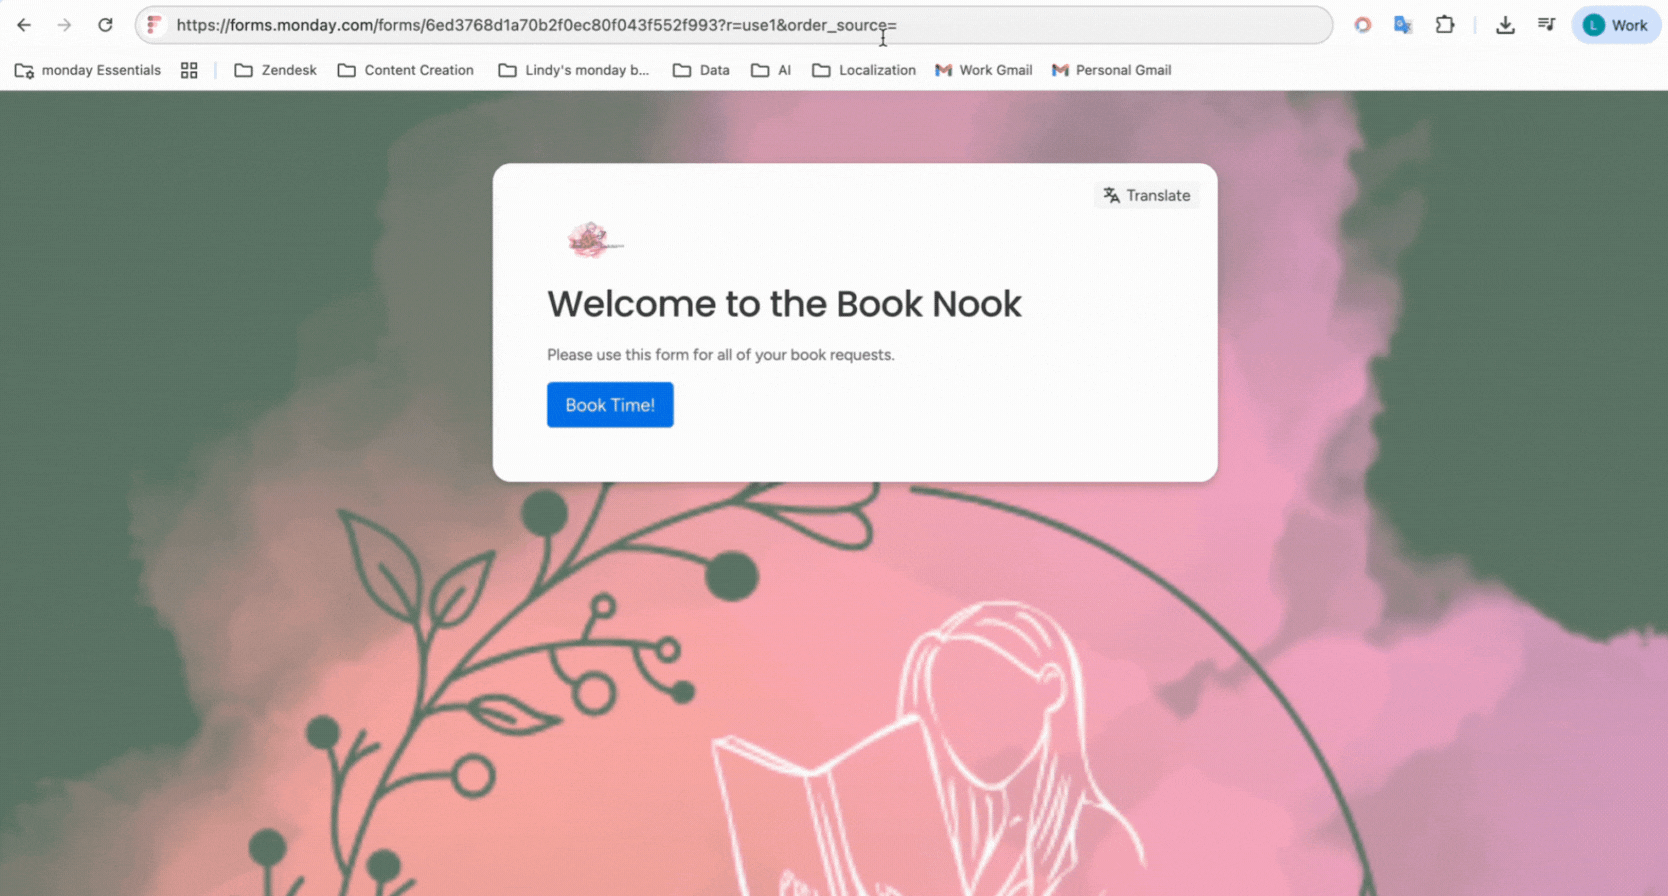Screen dimensions: 1668x896
Task: Open the browser Extensions puzzle icon
Action: click(x=1445, y=25)
